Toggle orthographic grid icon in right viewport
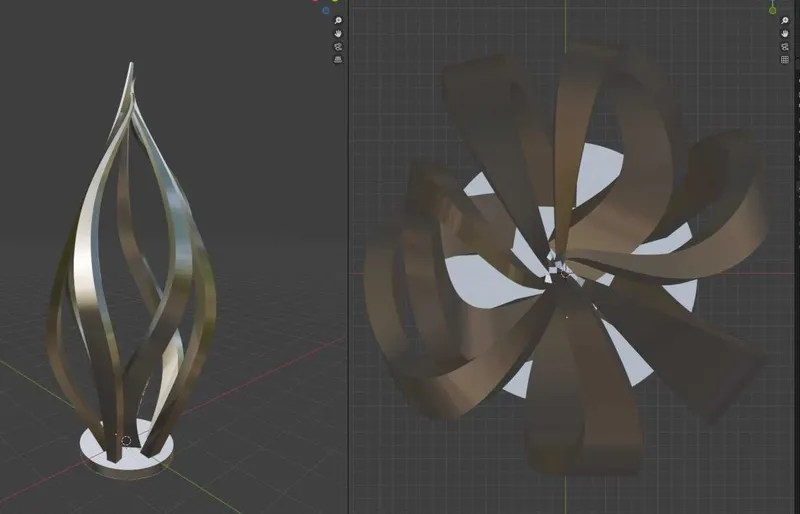Image resolution: width=800 pixels, height=514 pixels. (x=785, y=60)
